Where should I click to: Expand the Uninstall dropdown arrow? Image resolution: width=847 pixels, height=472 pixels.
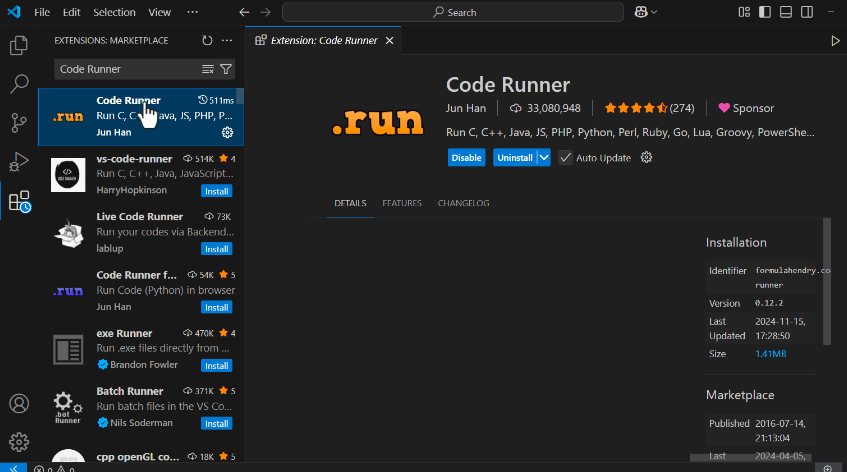pyautogui.click(x=544, y=158)
